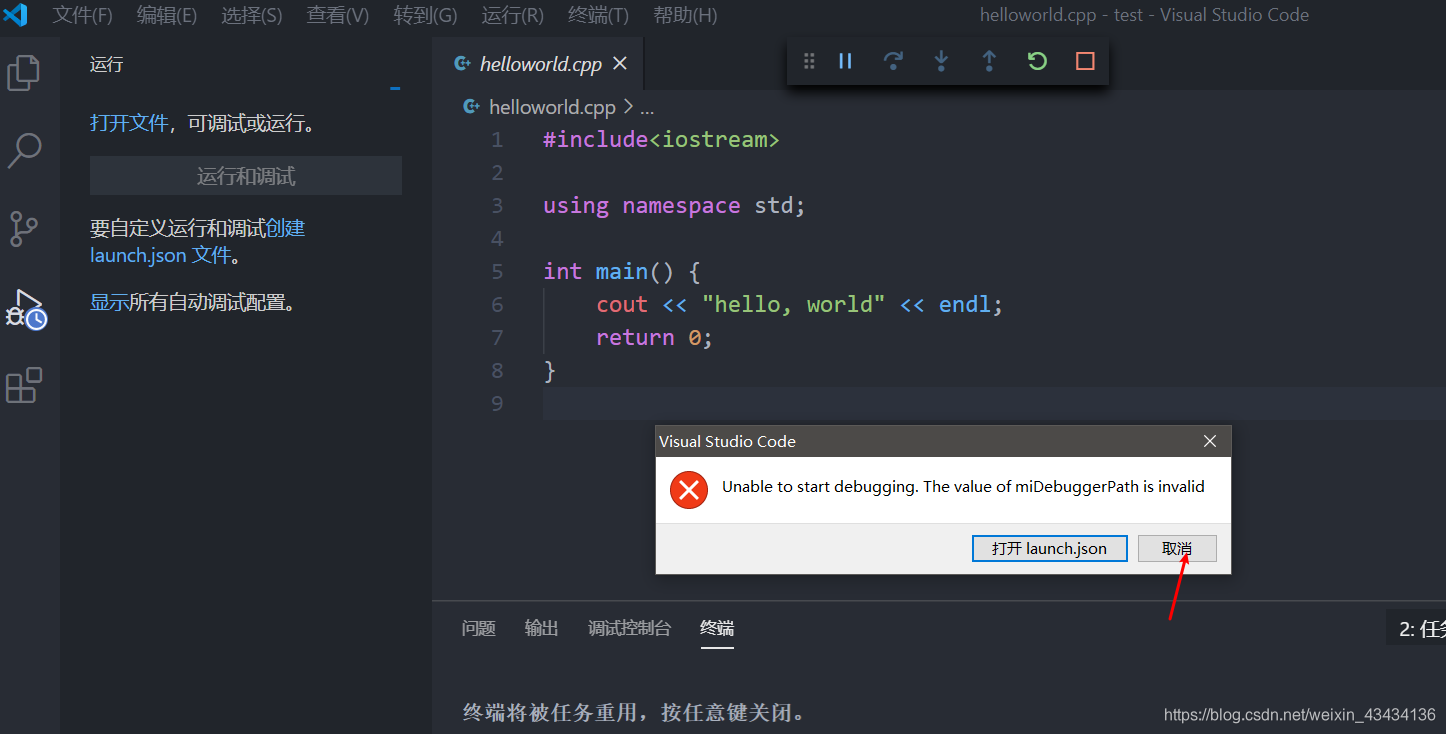Image resolution: width=1446 pixels, height=734 pixels.
Task: Click line number 9 in the gutter
Action: (497, 404)
